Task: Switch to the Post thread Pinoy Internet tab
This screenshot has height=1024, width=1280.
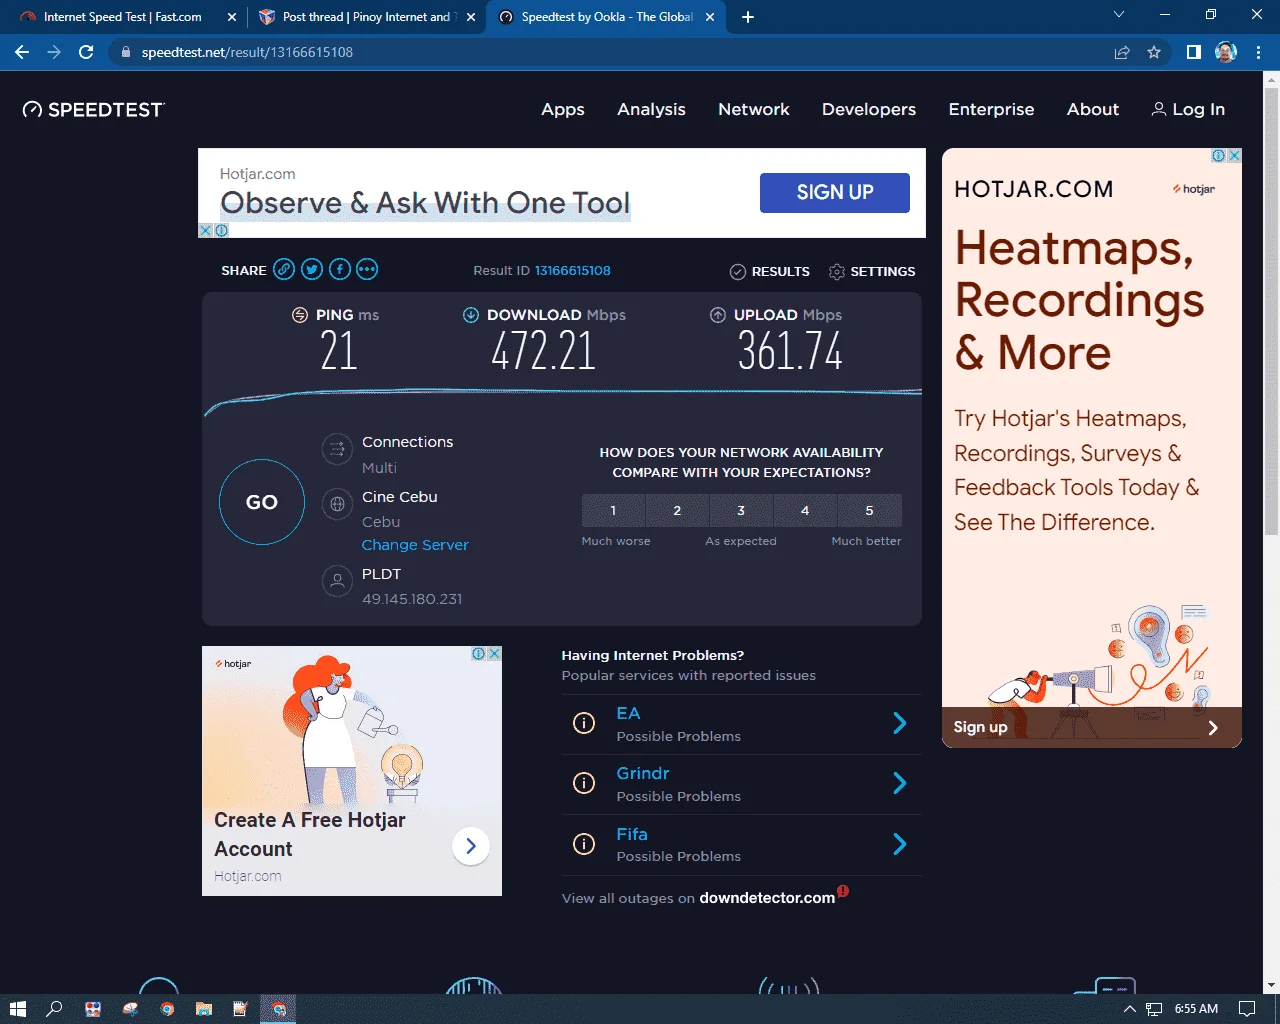Action: pyautogui.click(x=366, y=17)
